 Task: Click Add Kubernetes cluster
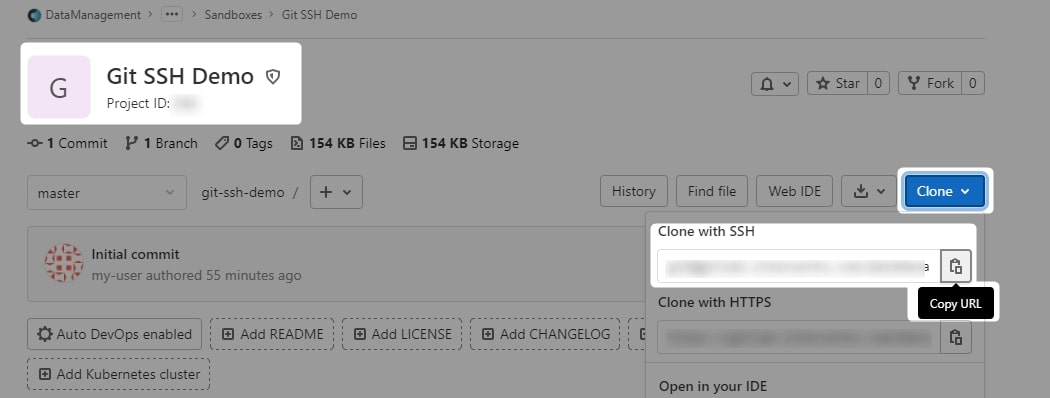[119, 375]
